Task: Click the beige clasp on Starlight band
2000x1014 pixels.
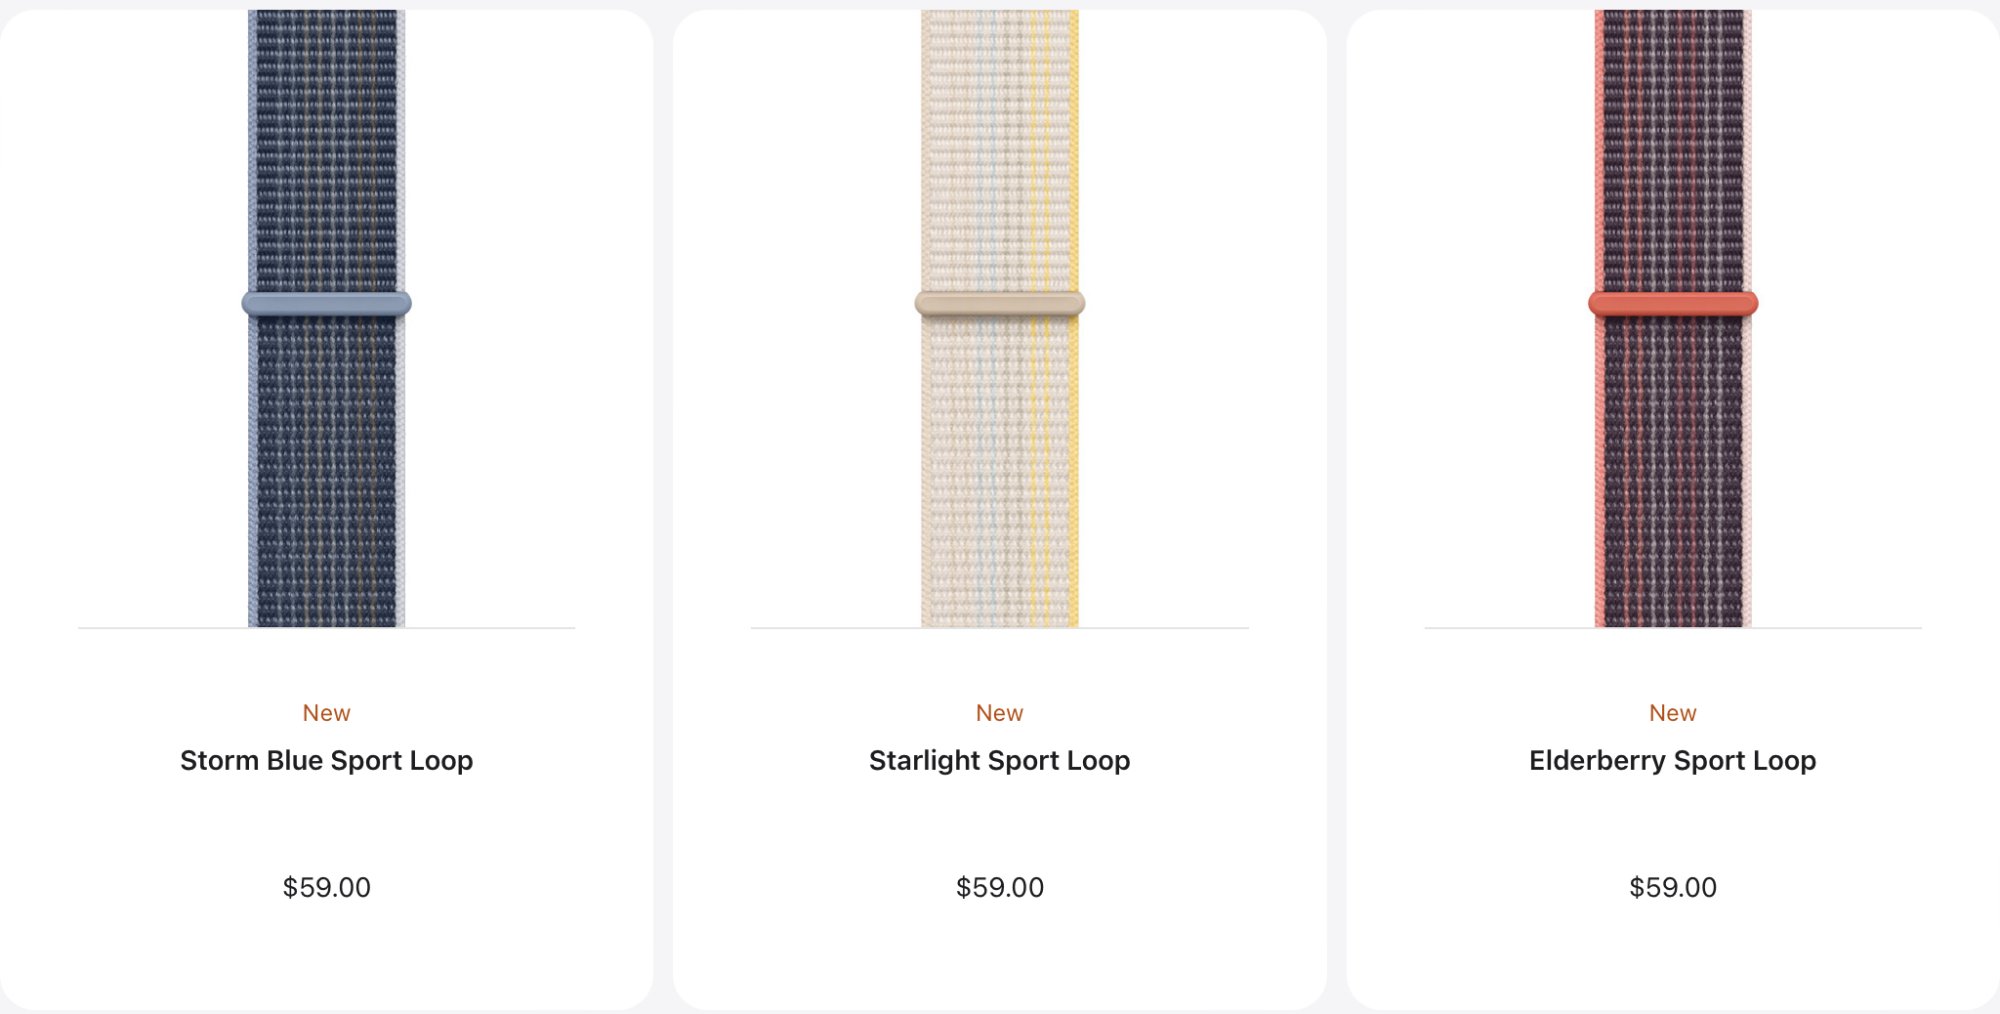Action: click(x=999, y=304)
